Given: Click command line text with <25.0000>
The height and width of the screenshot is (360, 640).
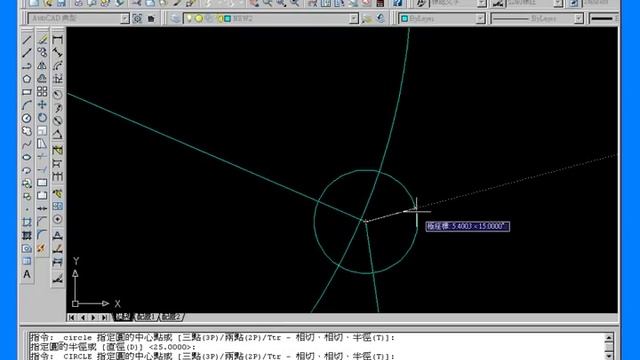Looking at the screenshot, I should click(x=113, y=347).
